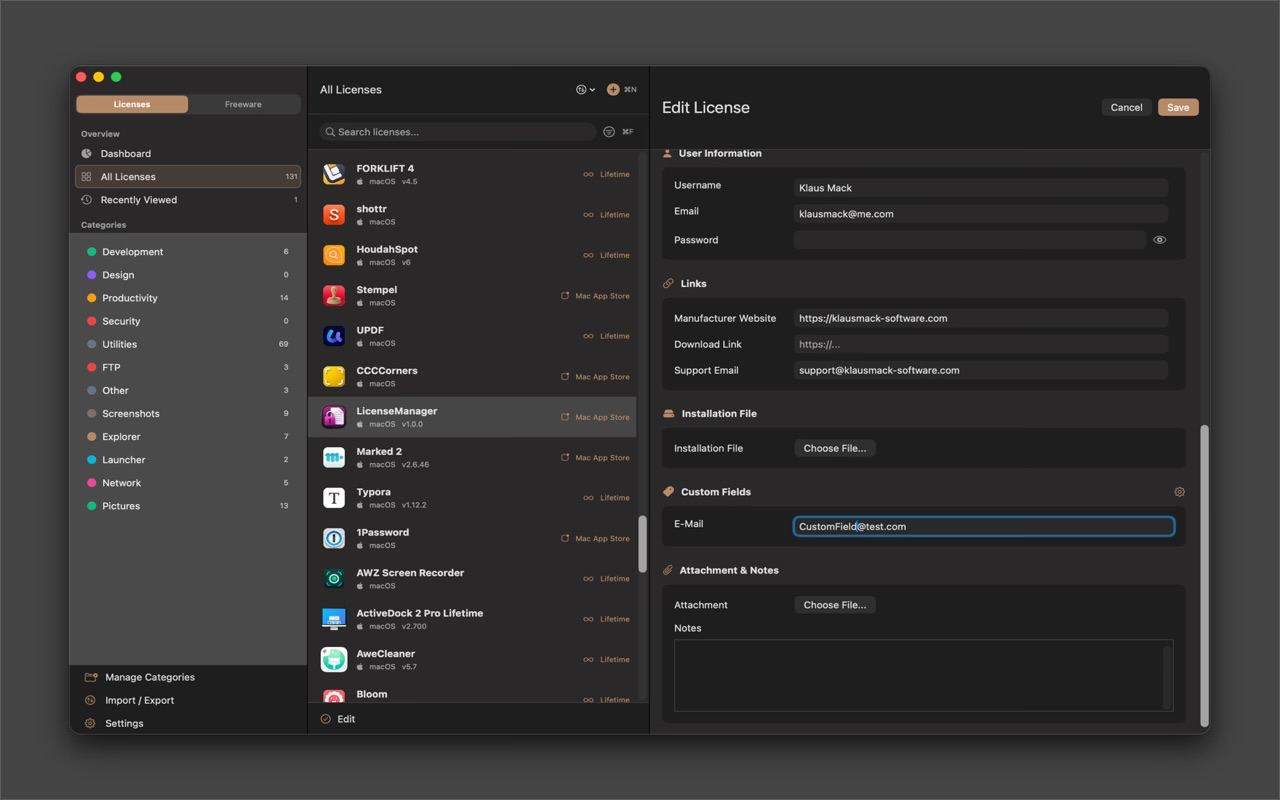Select the Development category
1280x800 pixels.
pos(188,252)
